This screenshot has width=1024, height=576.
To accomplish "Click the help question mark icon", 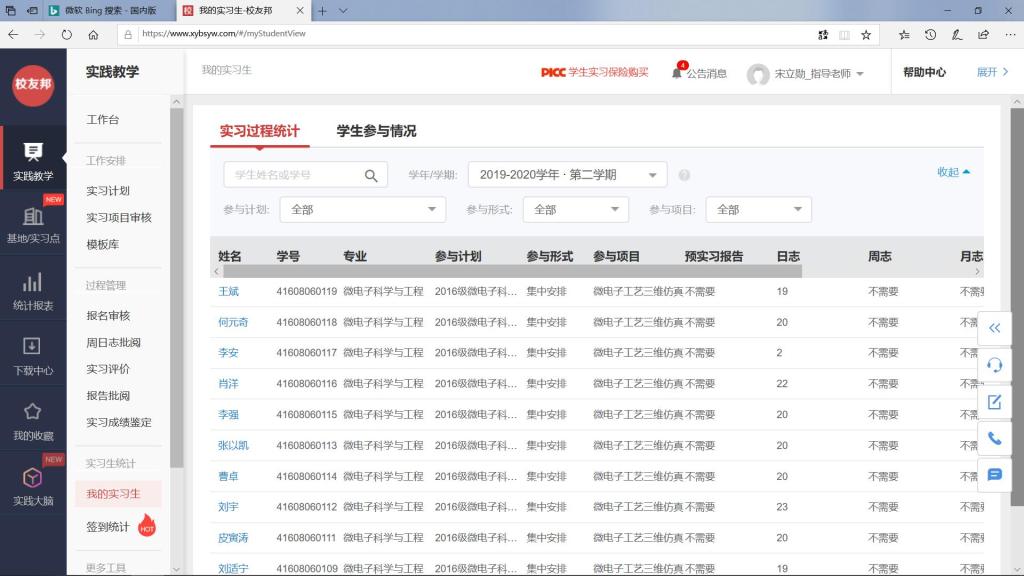I will [684, 175].
